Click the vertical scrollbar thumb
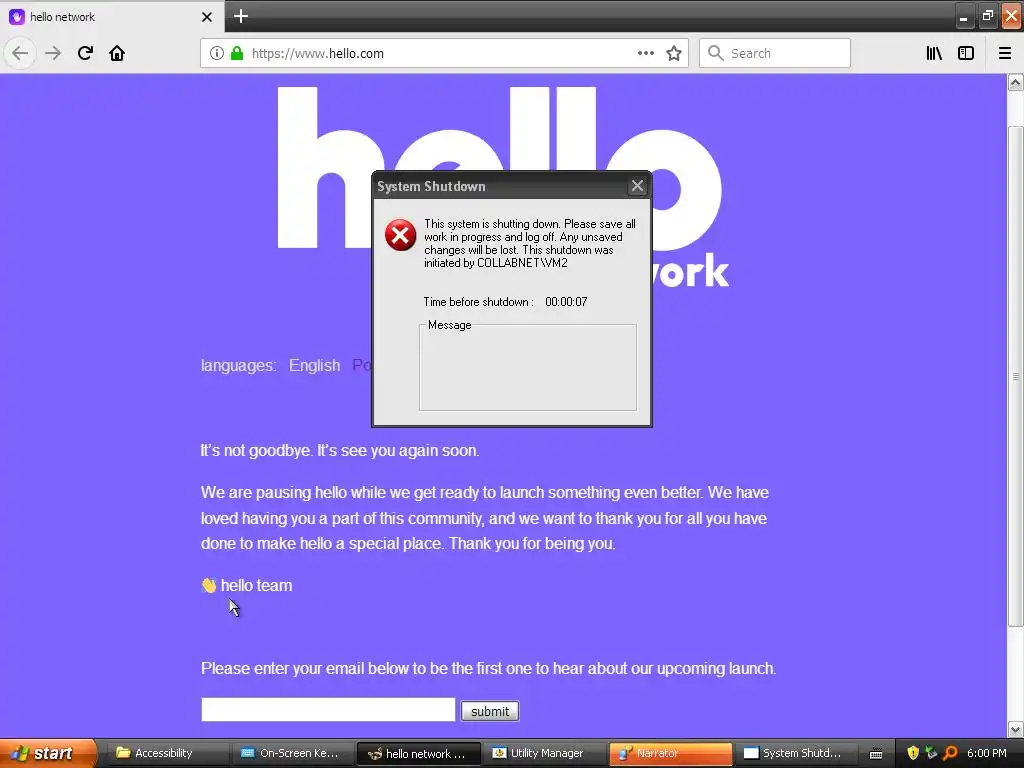 tap(1016, 376)
